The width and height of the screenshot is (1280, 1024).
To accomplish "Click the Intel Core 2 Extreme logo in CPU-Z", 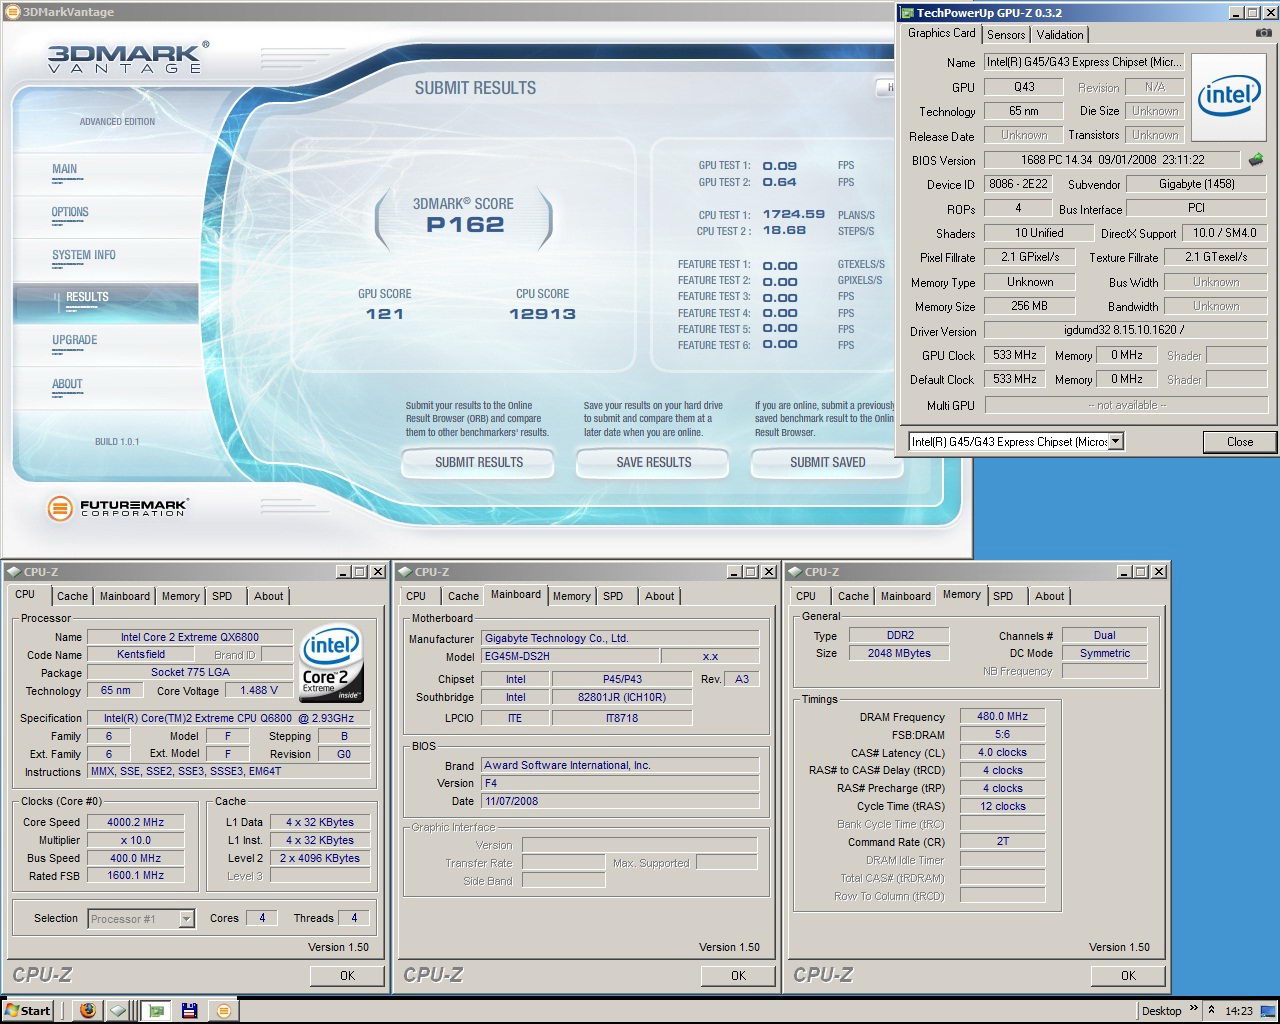I will 331,665.
